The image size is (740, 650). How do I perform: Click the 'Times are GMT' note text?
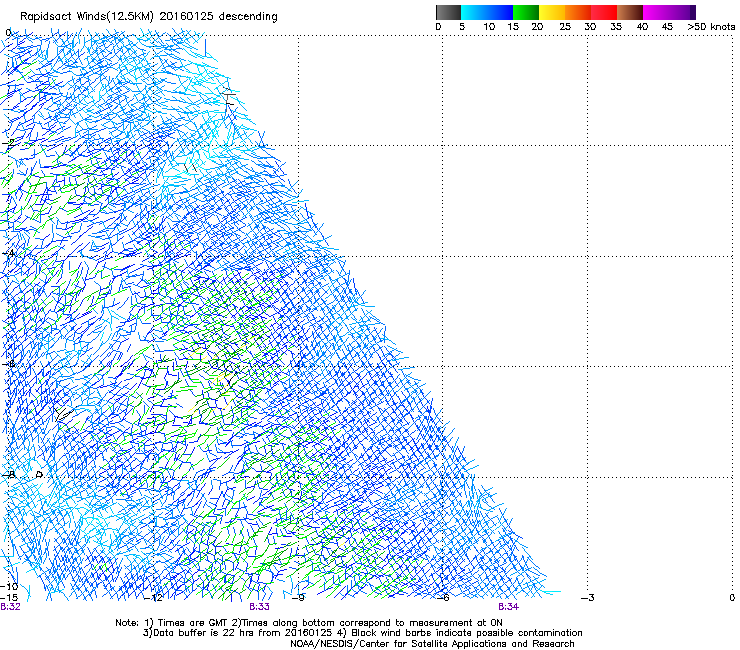pos(193,623)
